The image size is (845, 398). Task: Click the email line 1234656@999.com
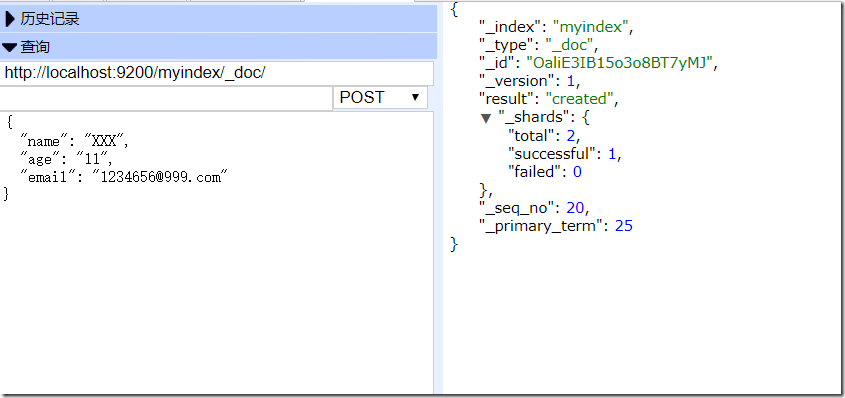tap(124, 176)
